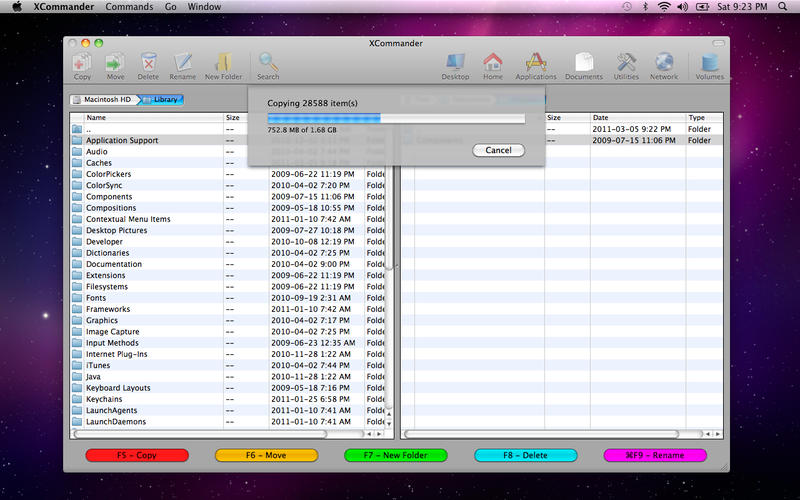Click the orange F6 - Move button
The image size is (800, 500).
click(266, 455)
